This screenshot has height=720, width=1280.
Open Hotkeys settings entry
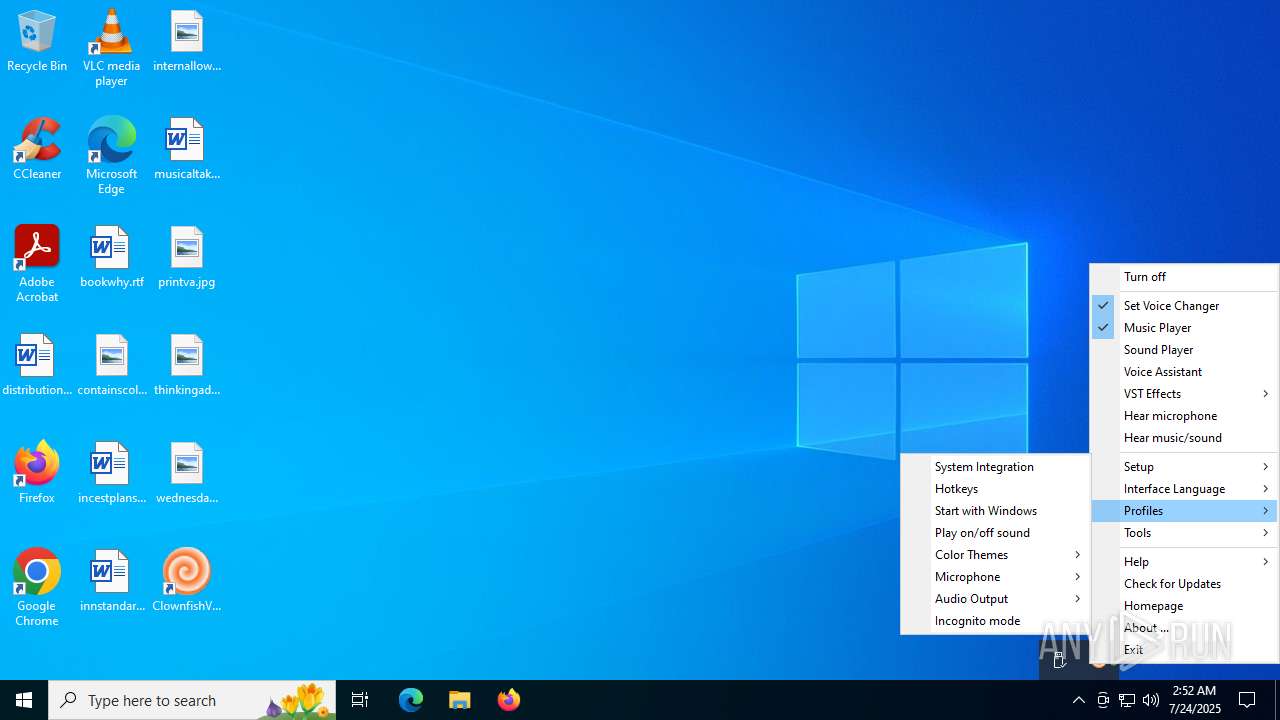(x=995, y=489)
